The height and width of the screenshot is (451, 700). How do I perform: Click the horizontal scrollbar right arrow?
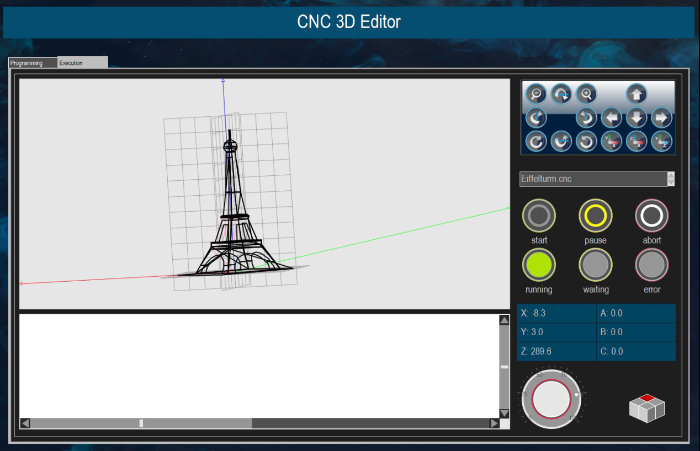coord(494,423)
